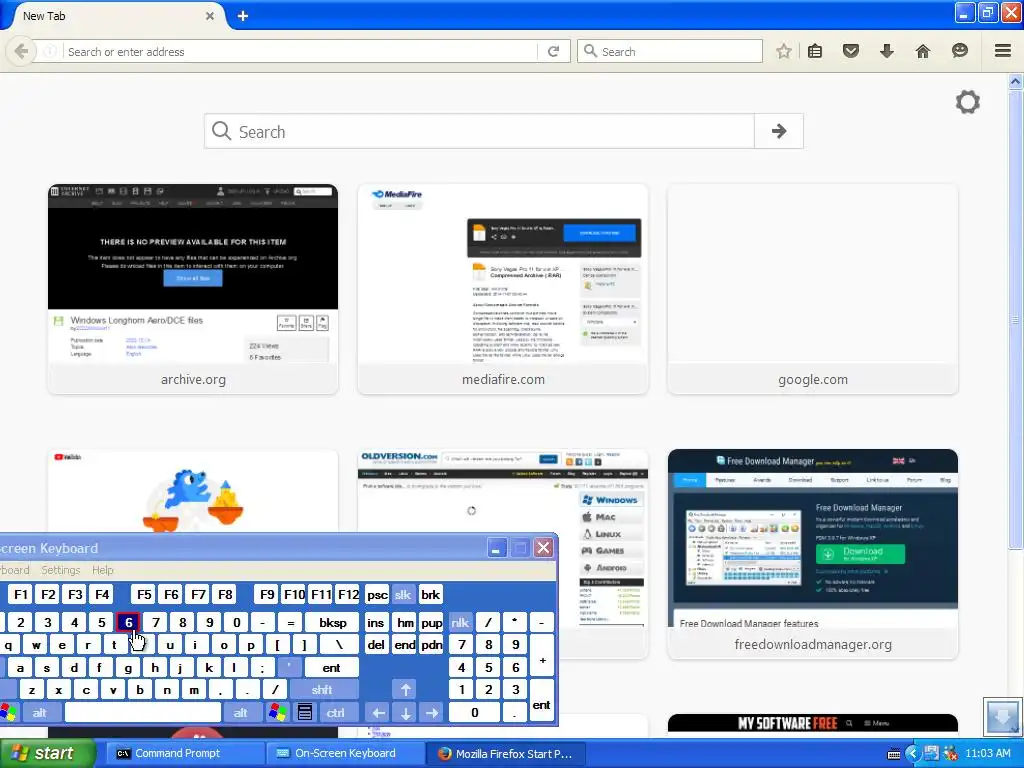Open On-Screen Keyboard Help menu
Viewport: 1024px width, 768px height.
pos(103,569)
